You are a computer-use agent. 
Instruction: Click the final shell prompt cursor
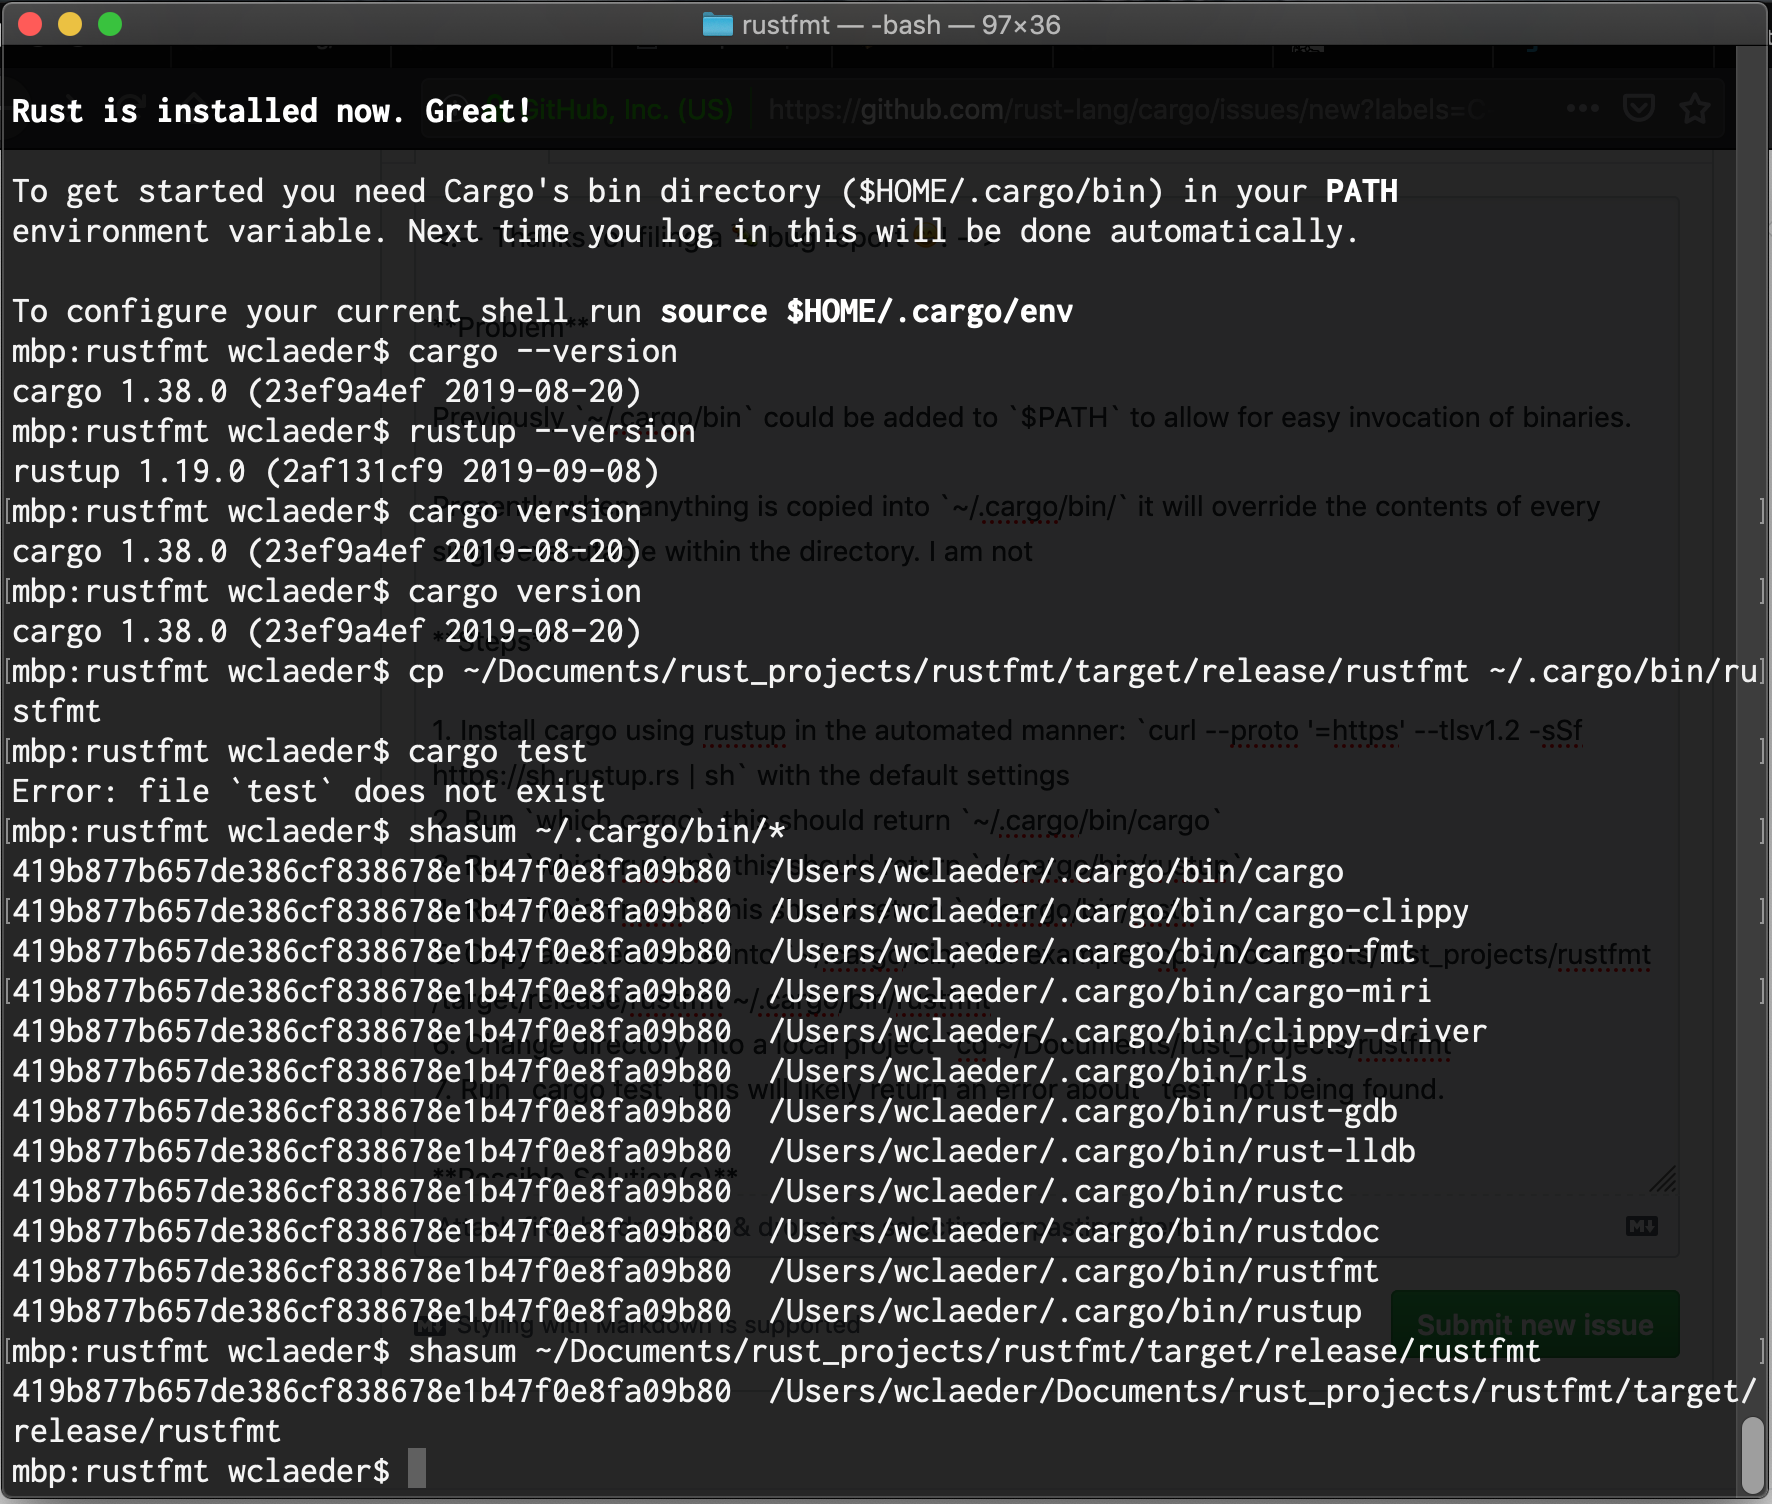(417, 1468)
